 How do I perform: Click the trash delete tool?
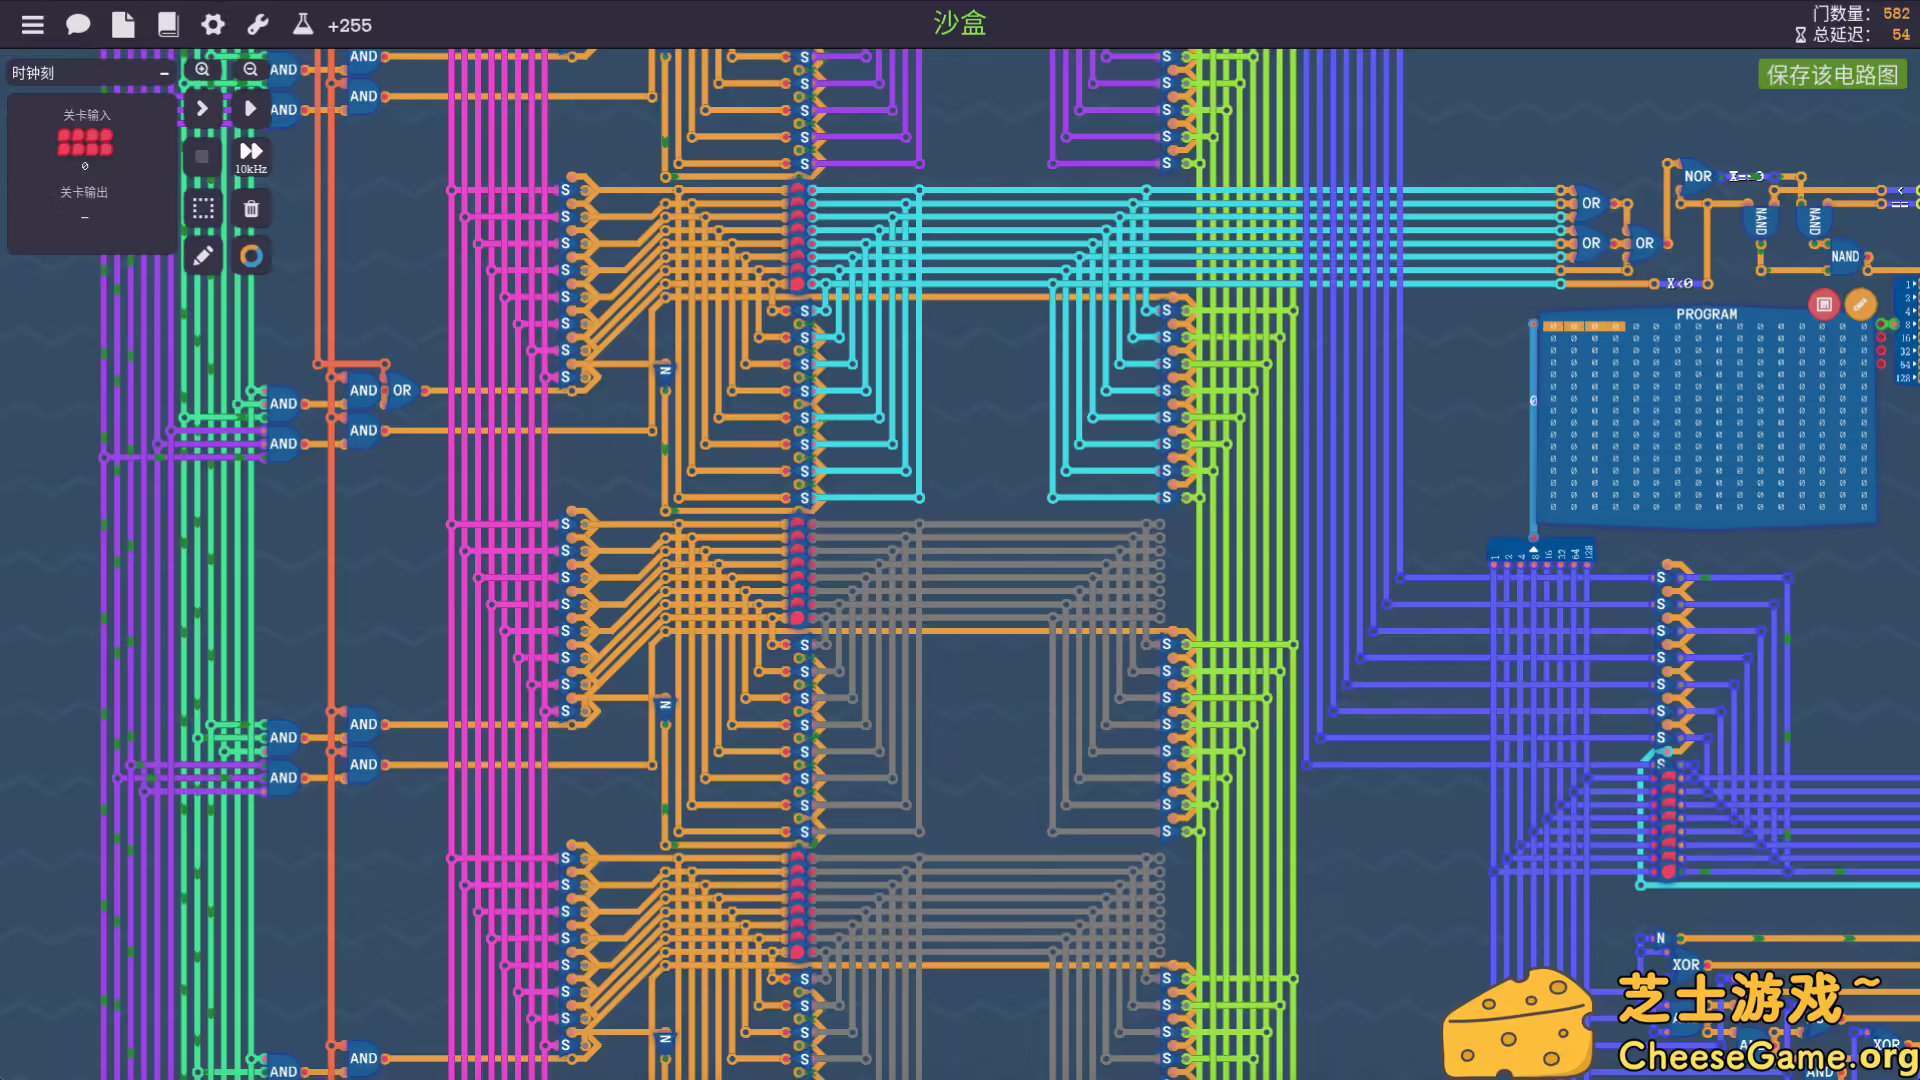pos(251,208)
